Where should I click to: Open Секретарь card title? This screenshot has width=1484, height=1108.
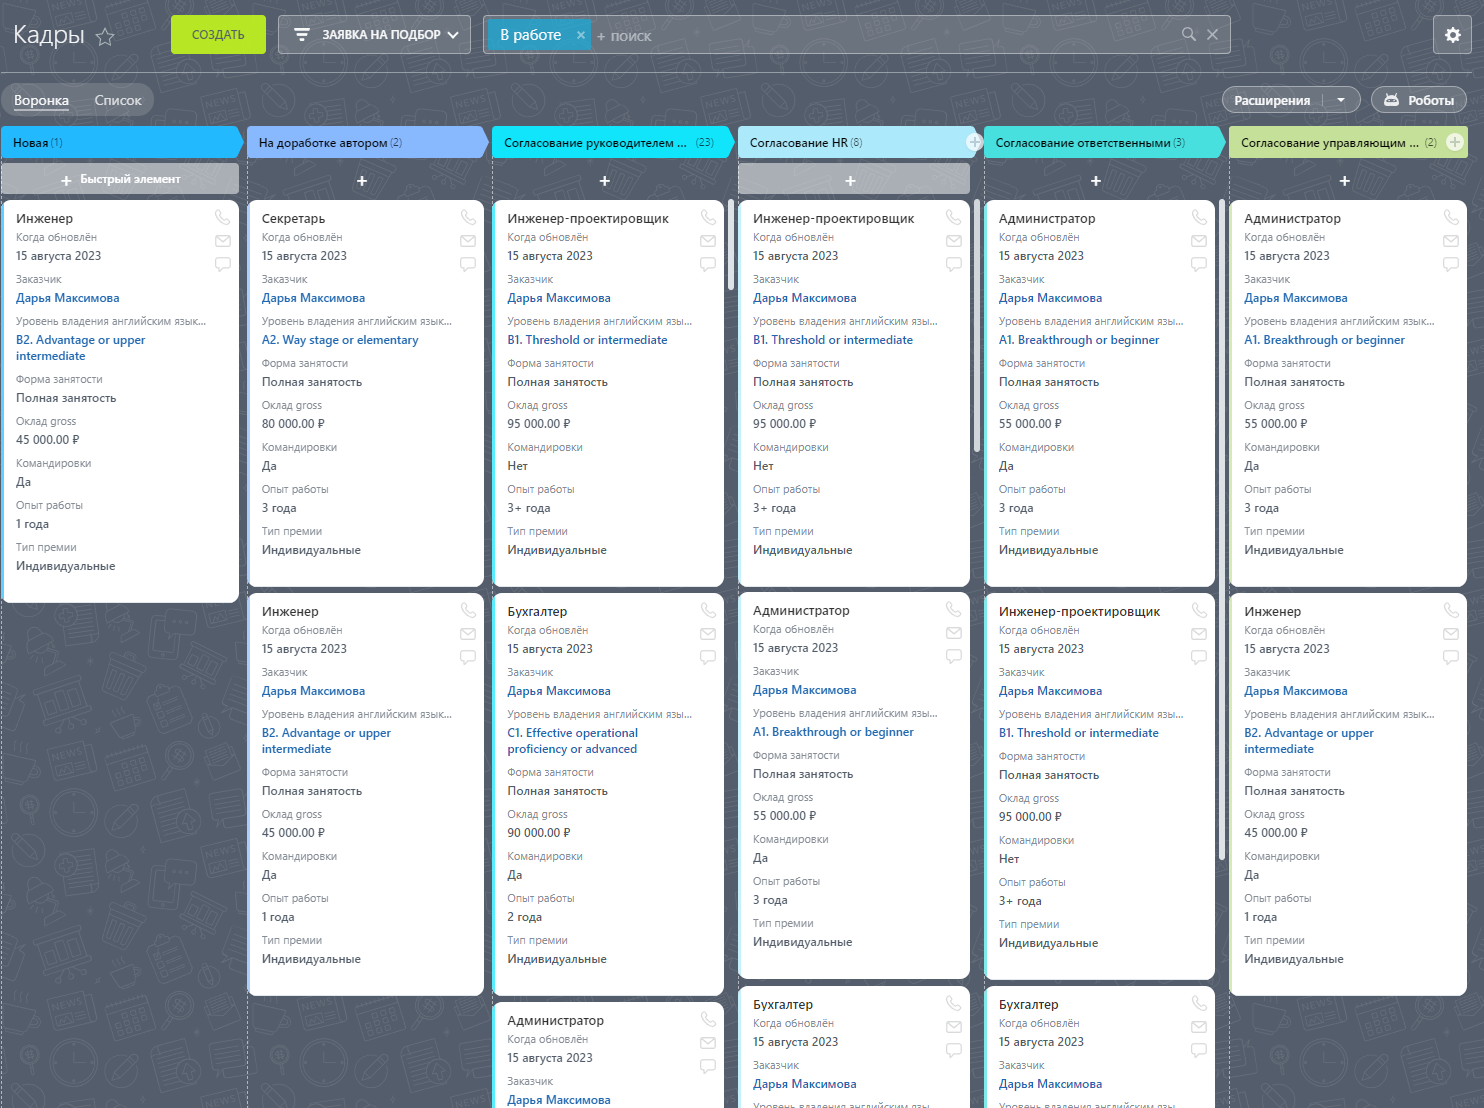pyautogui.click(x=293, y=218)
